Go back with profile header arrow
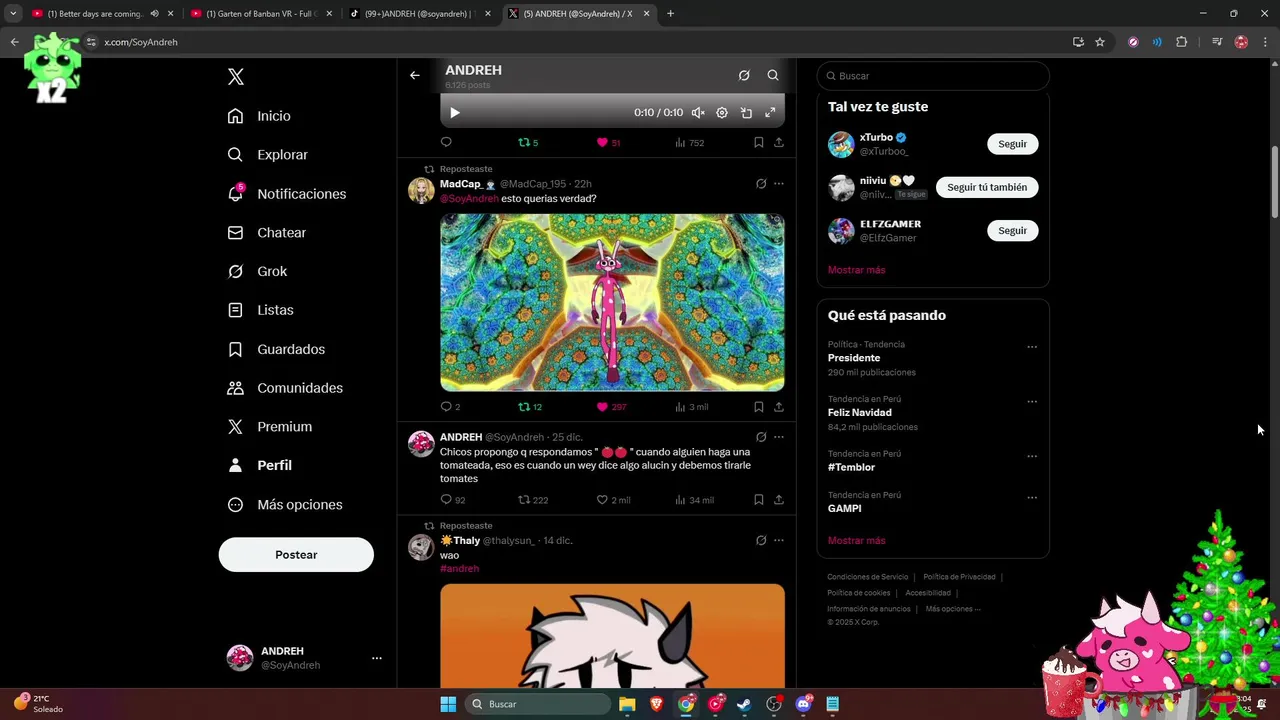 click(415, 75)
